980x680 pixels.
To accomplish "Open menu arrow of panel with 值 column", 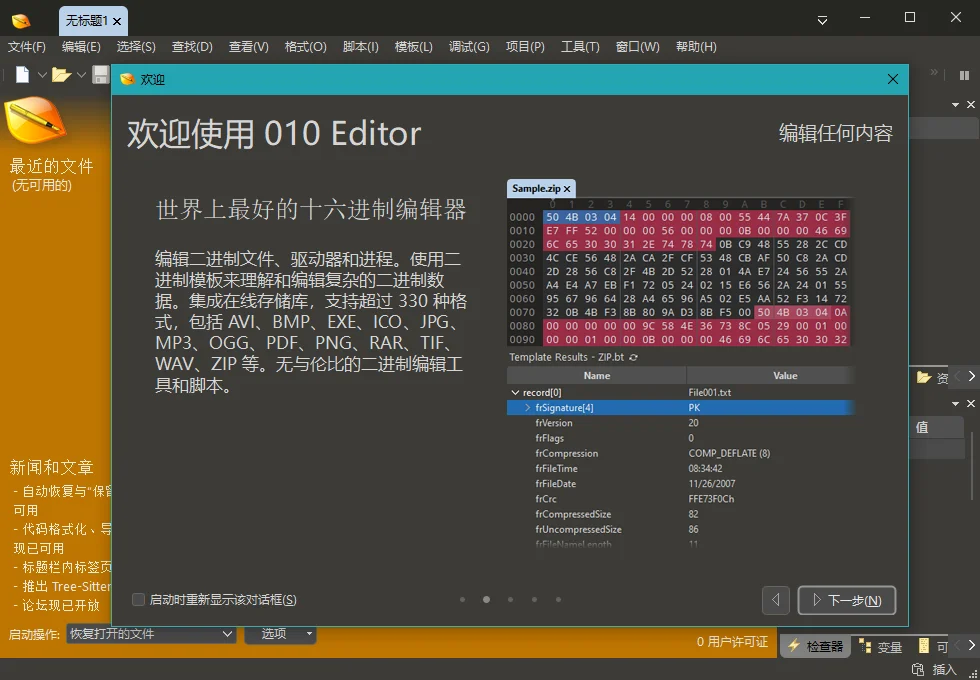I will [955, 404].
